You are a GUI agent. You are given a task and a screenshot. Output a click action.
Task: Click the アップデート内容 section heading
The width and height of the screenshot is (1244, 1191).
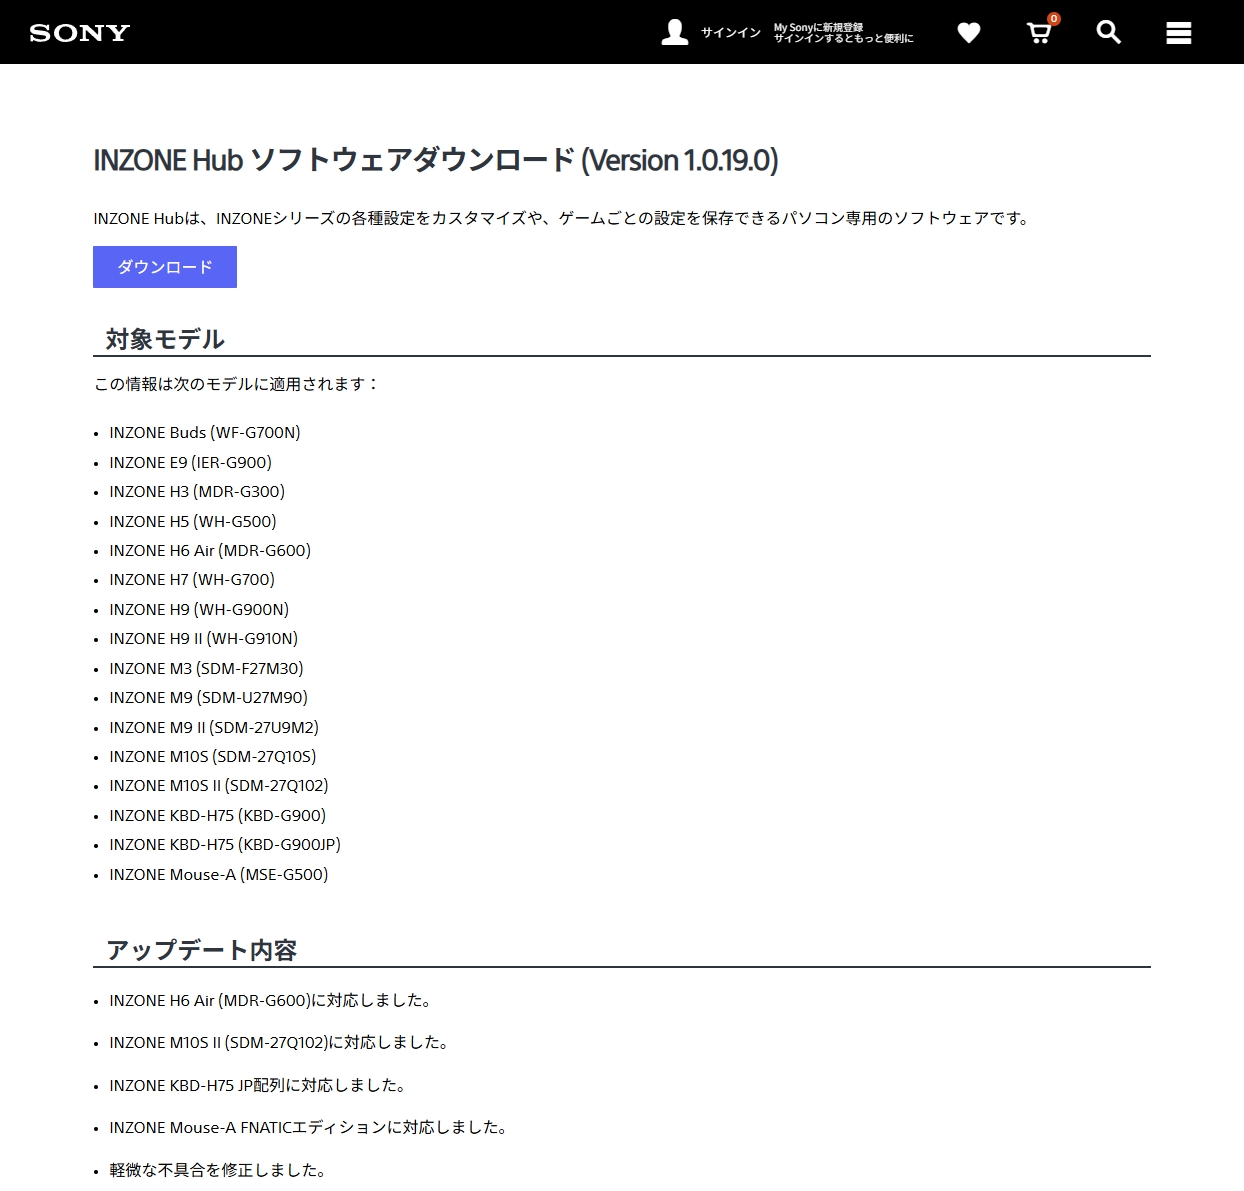tap(201, 950)
